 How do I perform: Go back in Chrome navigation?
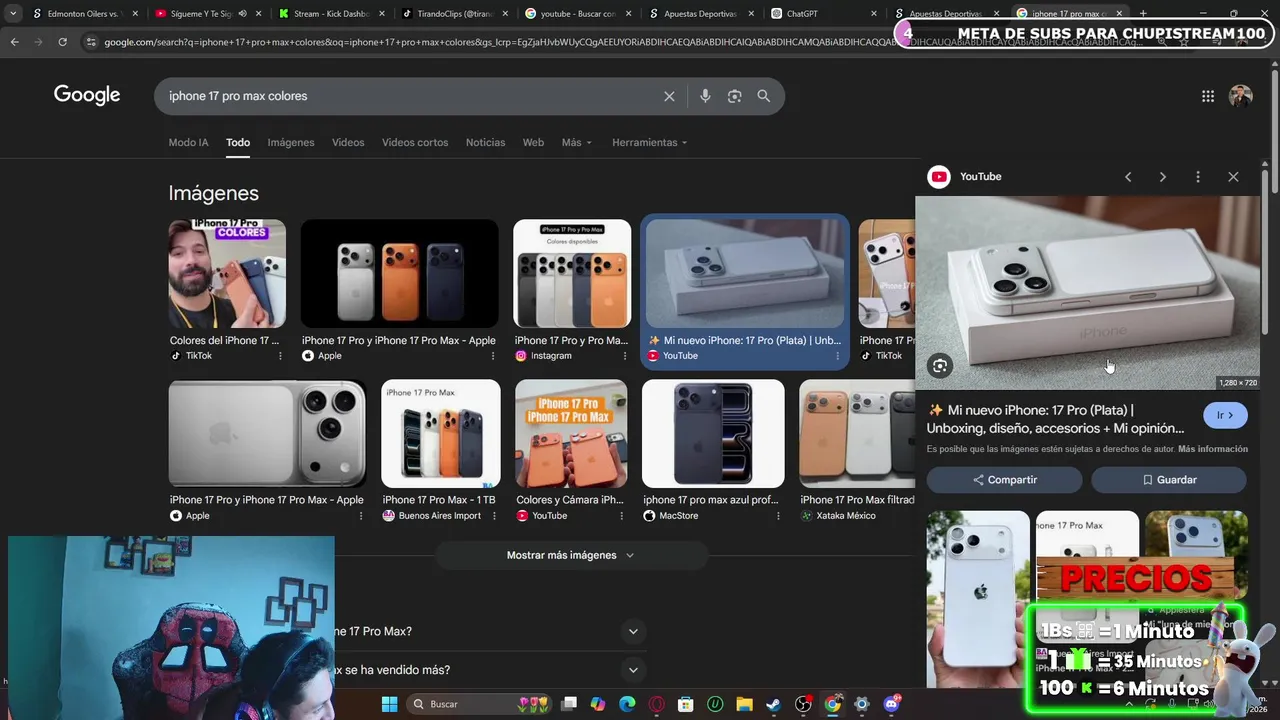(x=14, y=42)
